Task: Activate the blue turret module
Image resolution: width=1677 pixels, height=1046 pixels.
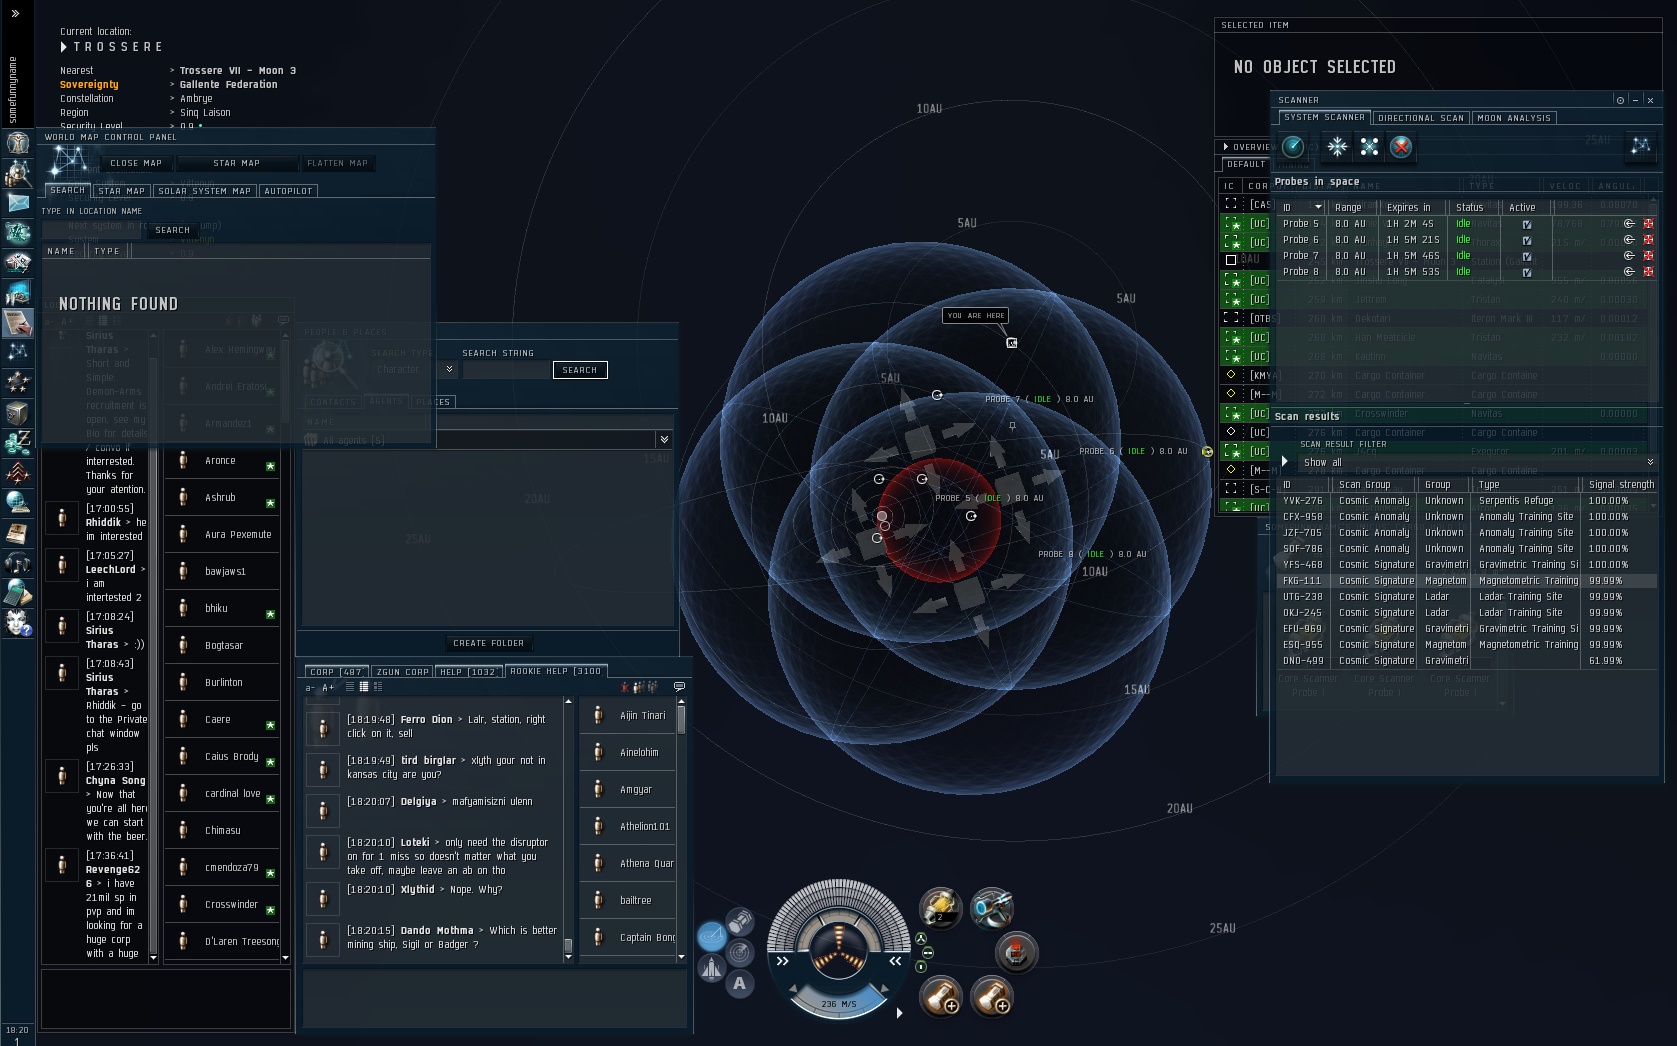Action: pyautogui.click(x=992, y=908)
